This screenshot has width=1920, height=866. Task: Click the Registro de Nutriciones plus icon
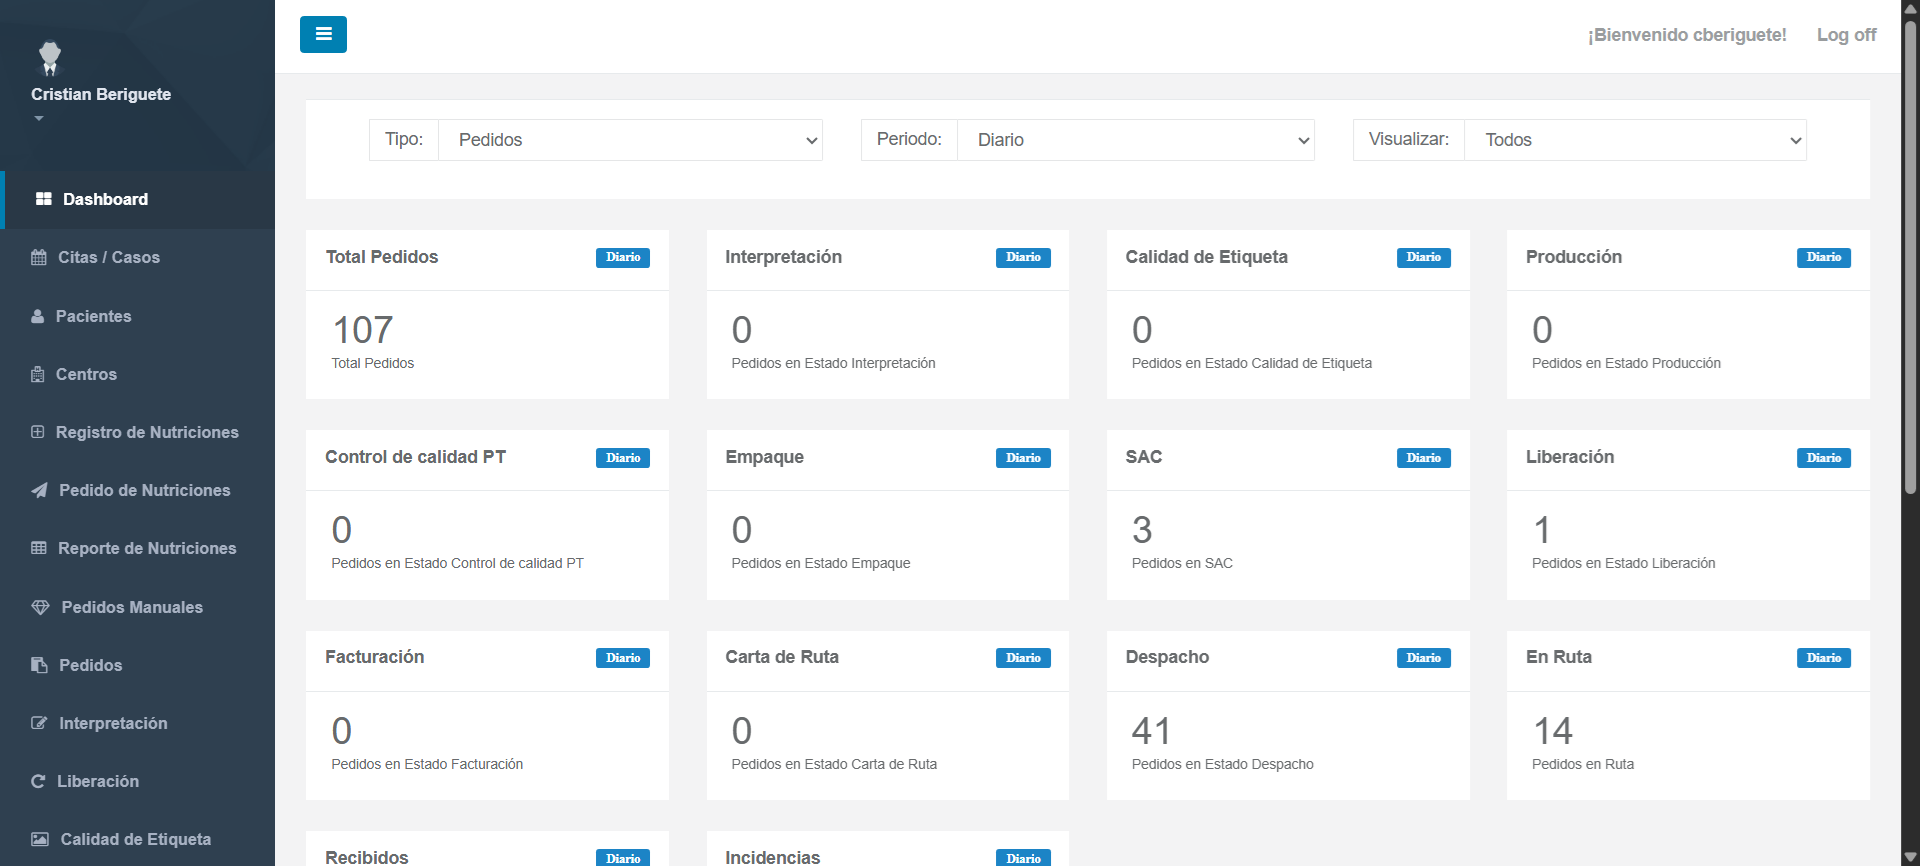38,432
